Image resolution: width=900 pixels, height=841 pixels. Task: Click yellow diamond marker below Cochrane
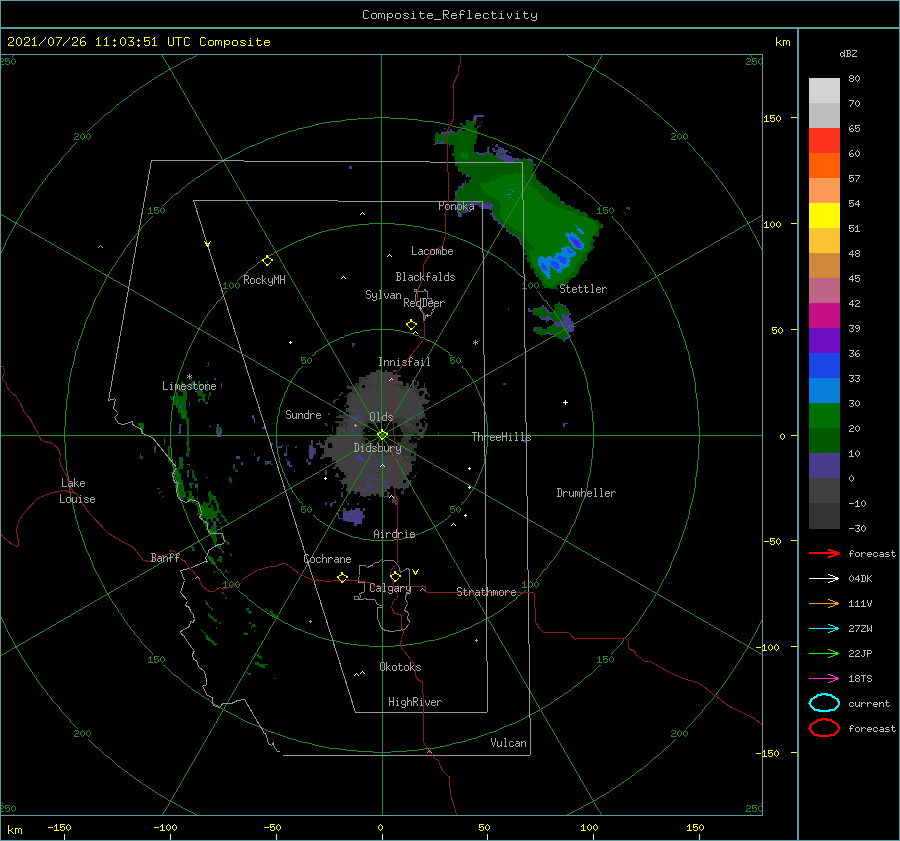tap(343, 578)
